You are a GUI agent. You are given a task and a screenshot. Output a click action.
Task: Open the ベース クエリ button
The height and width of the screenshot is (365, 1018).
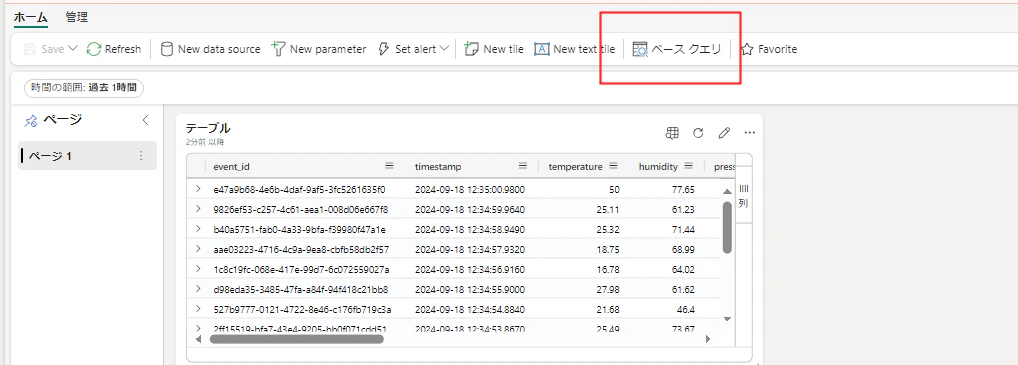click(x=677, y=49)
